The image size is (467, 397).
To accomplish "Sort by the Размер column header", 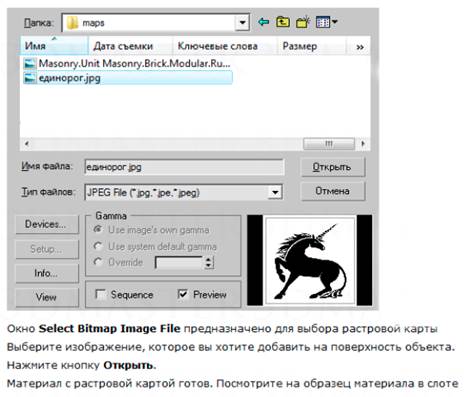I will (311, 46).
